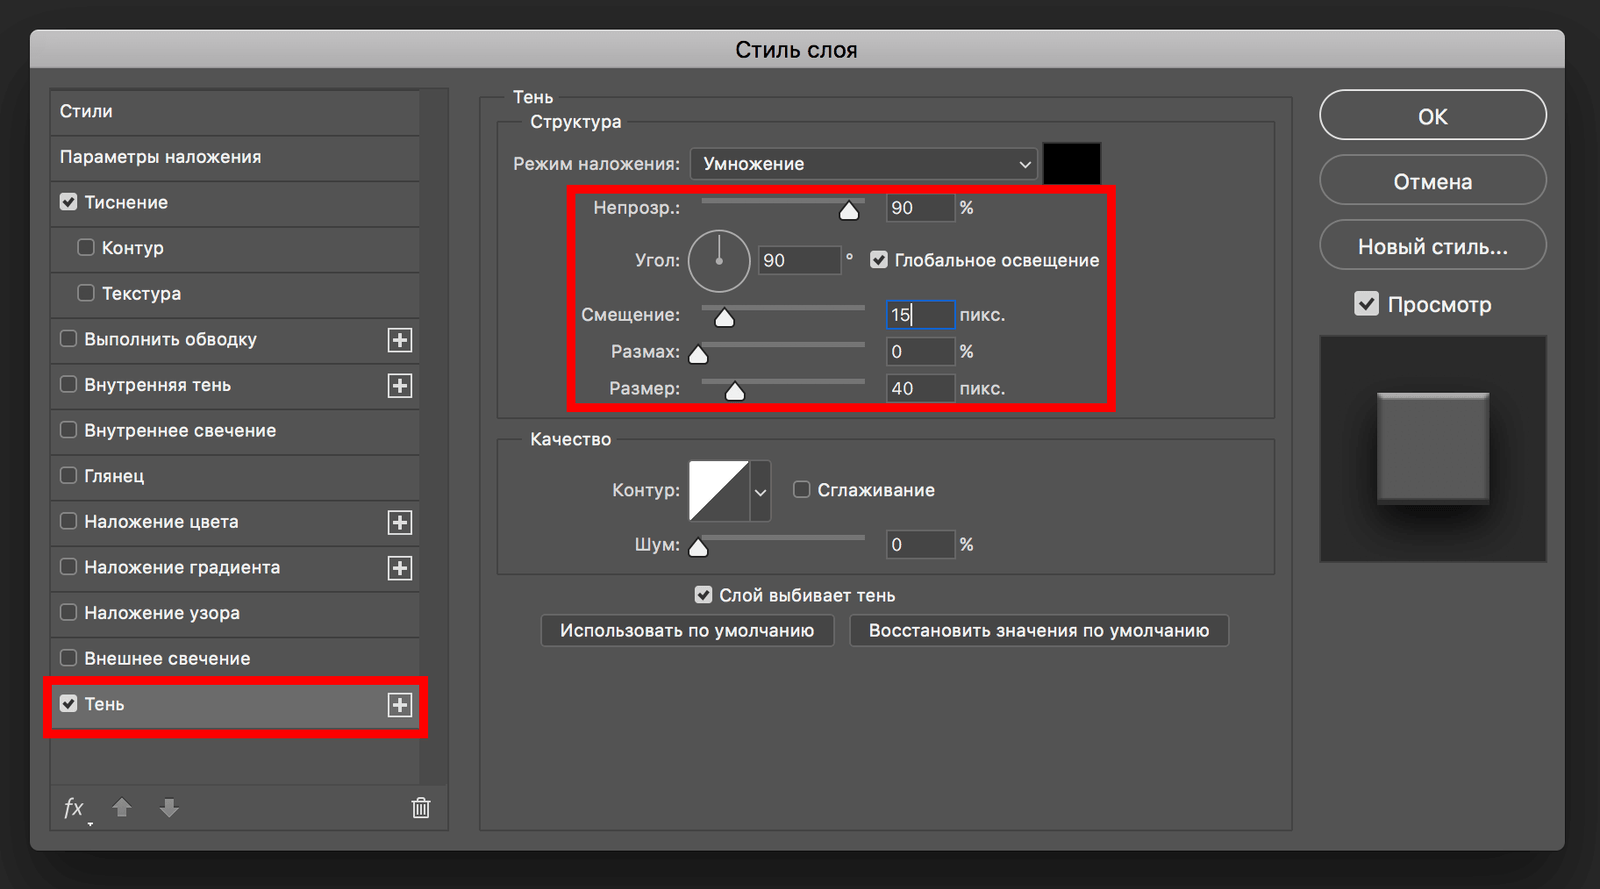The image size is (1600, 889).
Task: Add another Тень effect with plus icon
Action: (x=400, y=705)
